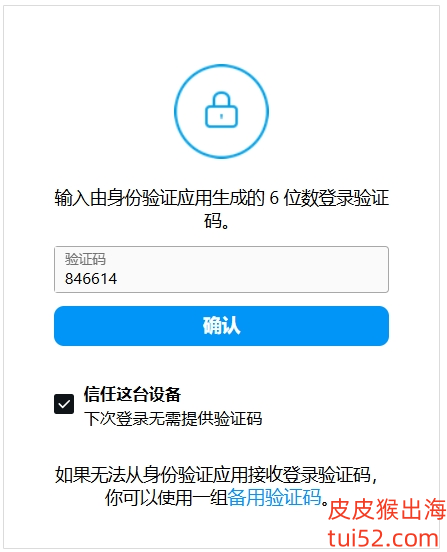447x552 pixels.
Task: Click the small grey 验证码 placeholder label
Action: tap(85, 259)
